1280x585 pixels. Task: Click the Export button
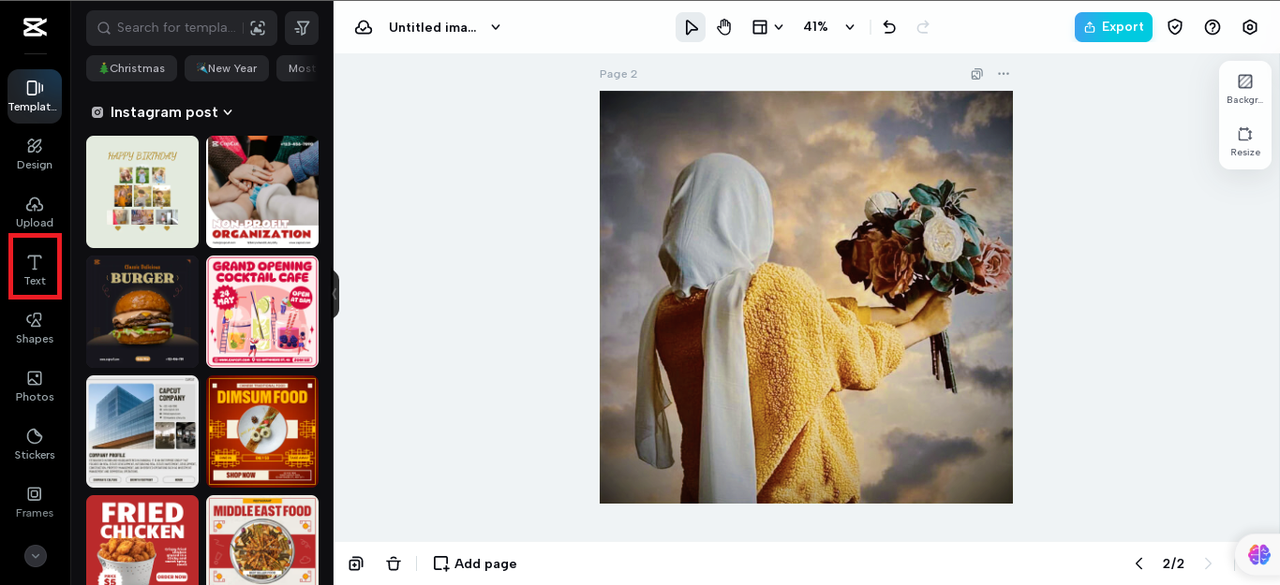point(1113,27)
